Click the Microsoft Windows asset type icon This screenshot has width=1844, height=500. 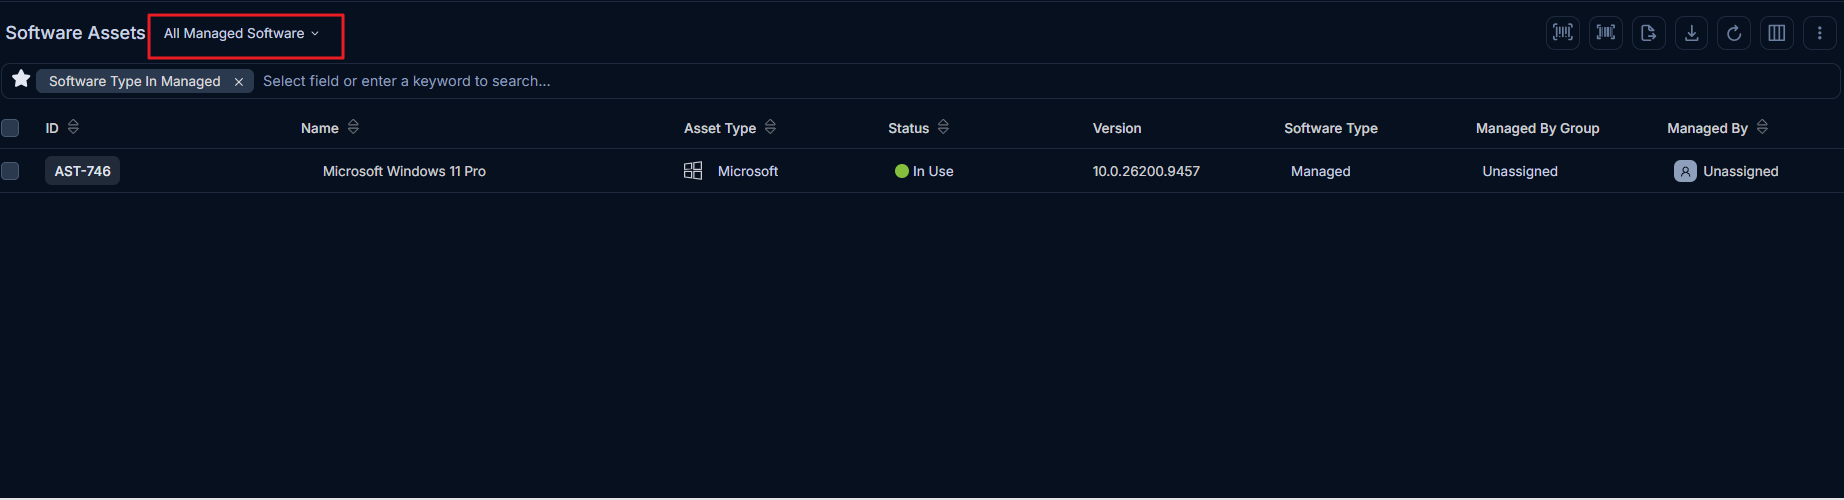click(693, 171)
